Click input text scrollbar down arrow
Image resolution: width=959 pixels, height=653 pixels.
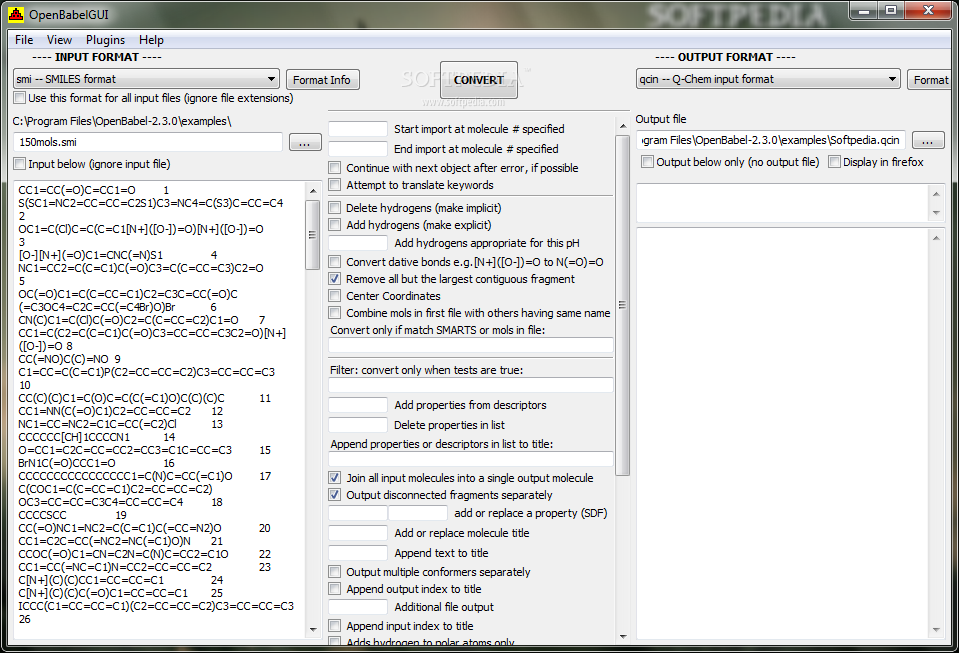click(313, 630)
